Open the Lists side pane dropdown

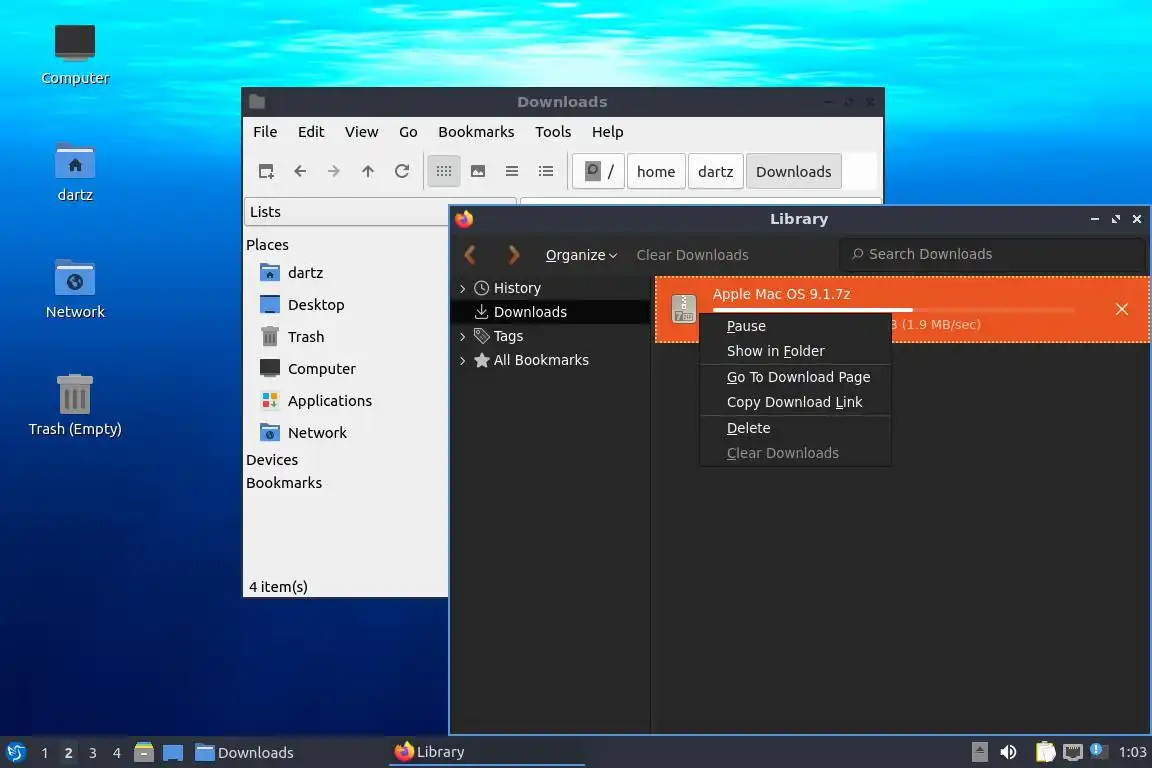[347, 212]
